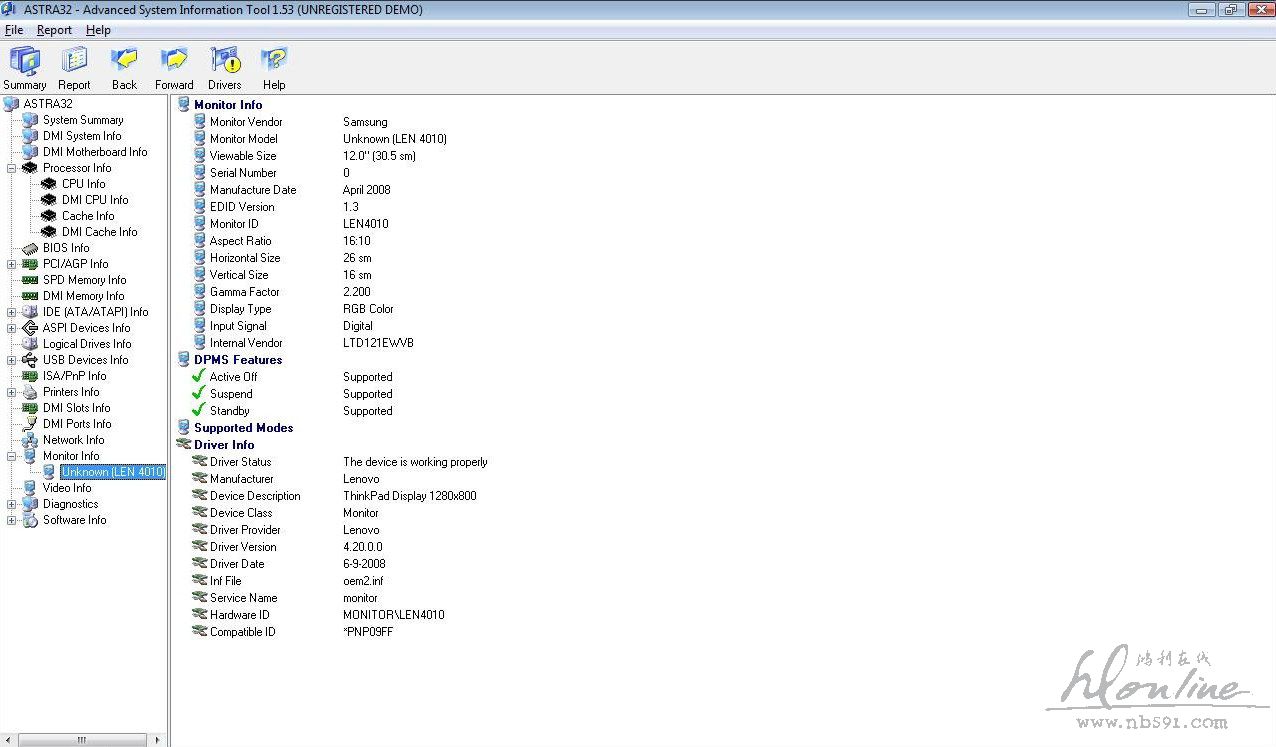
Task: Click the Help question mark toolbar icon
Action: pos(274,62)
